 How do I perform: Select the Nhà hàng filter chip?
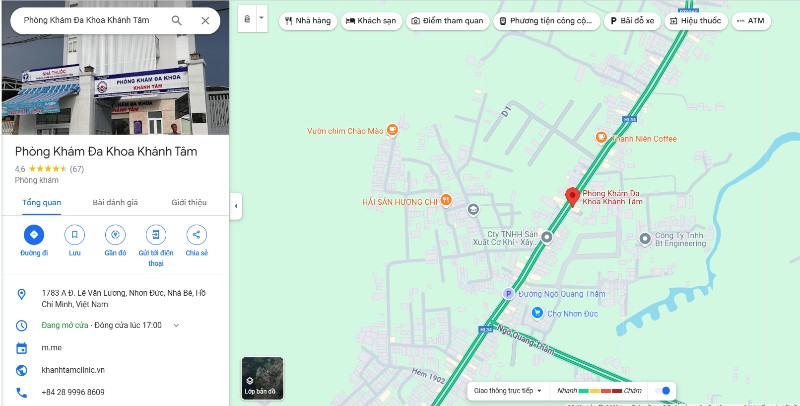tap(308, 21)
